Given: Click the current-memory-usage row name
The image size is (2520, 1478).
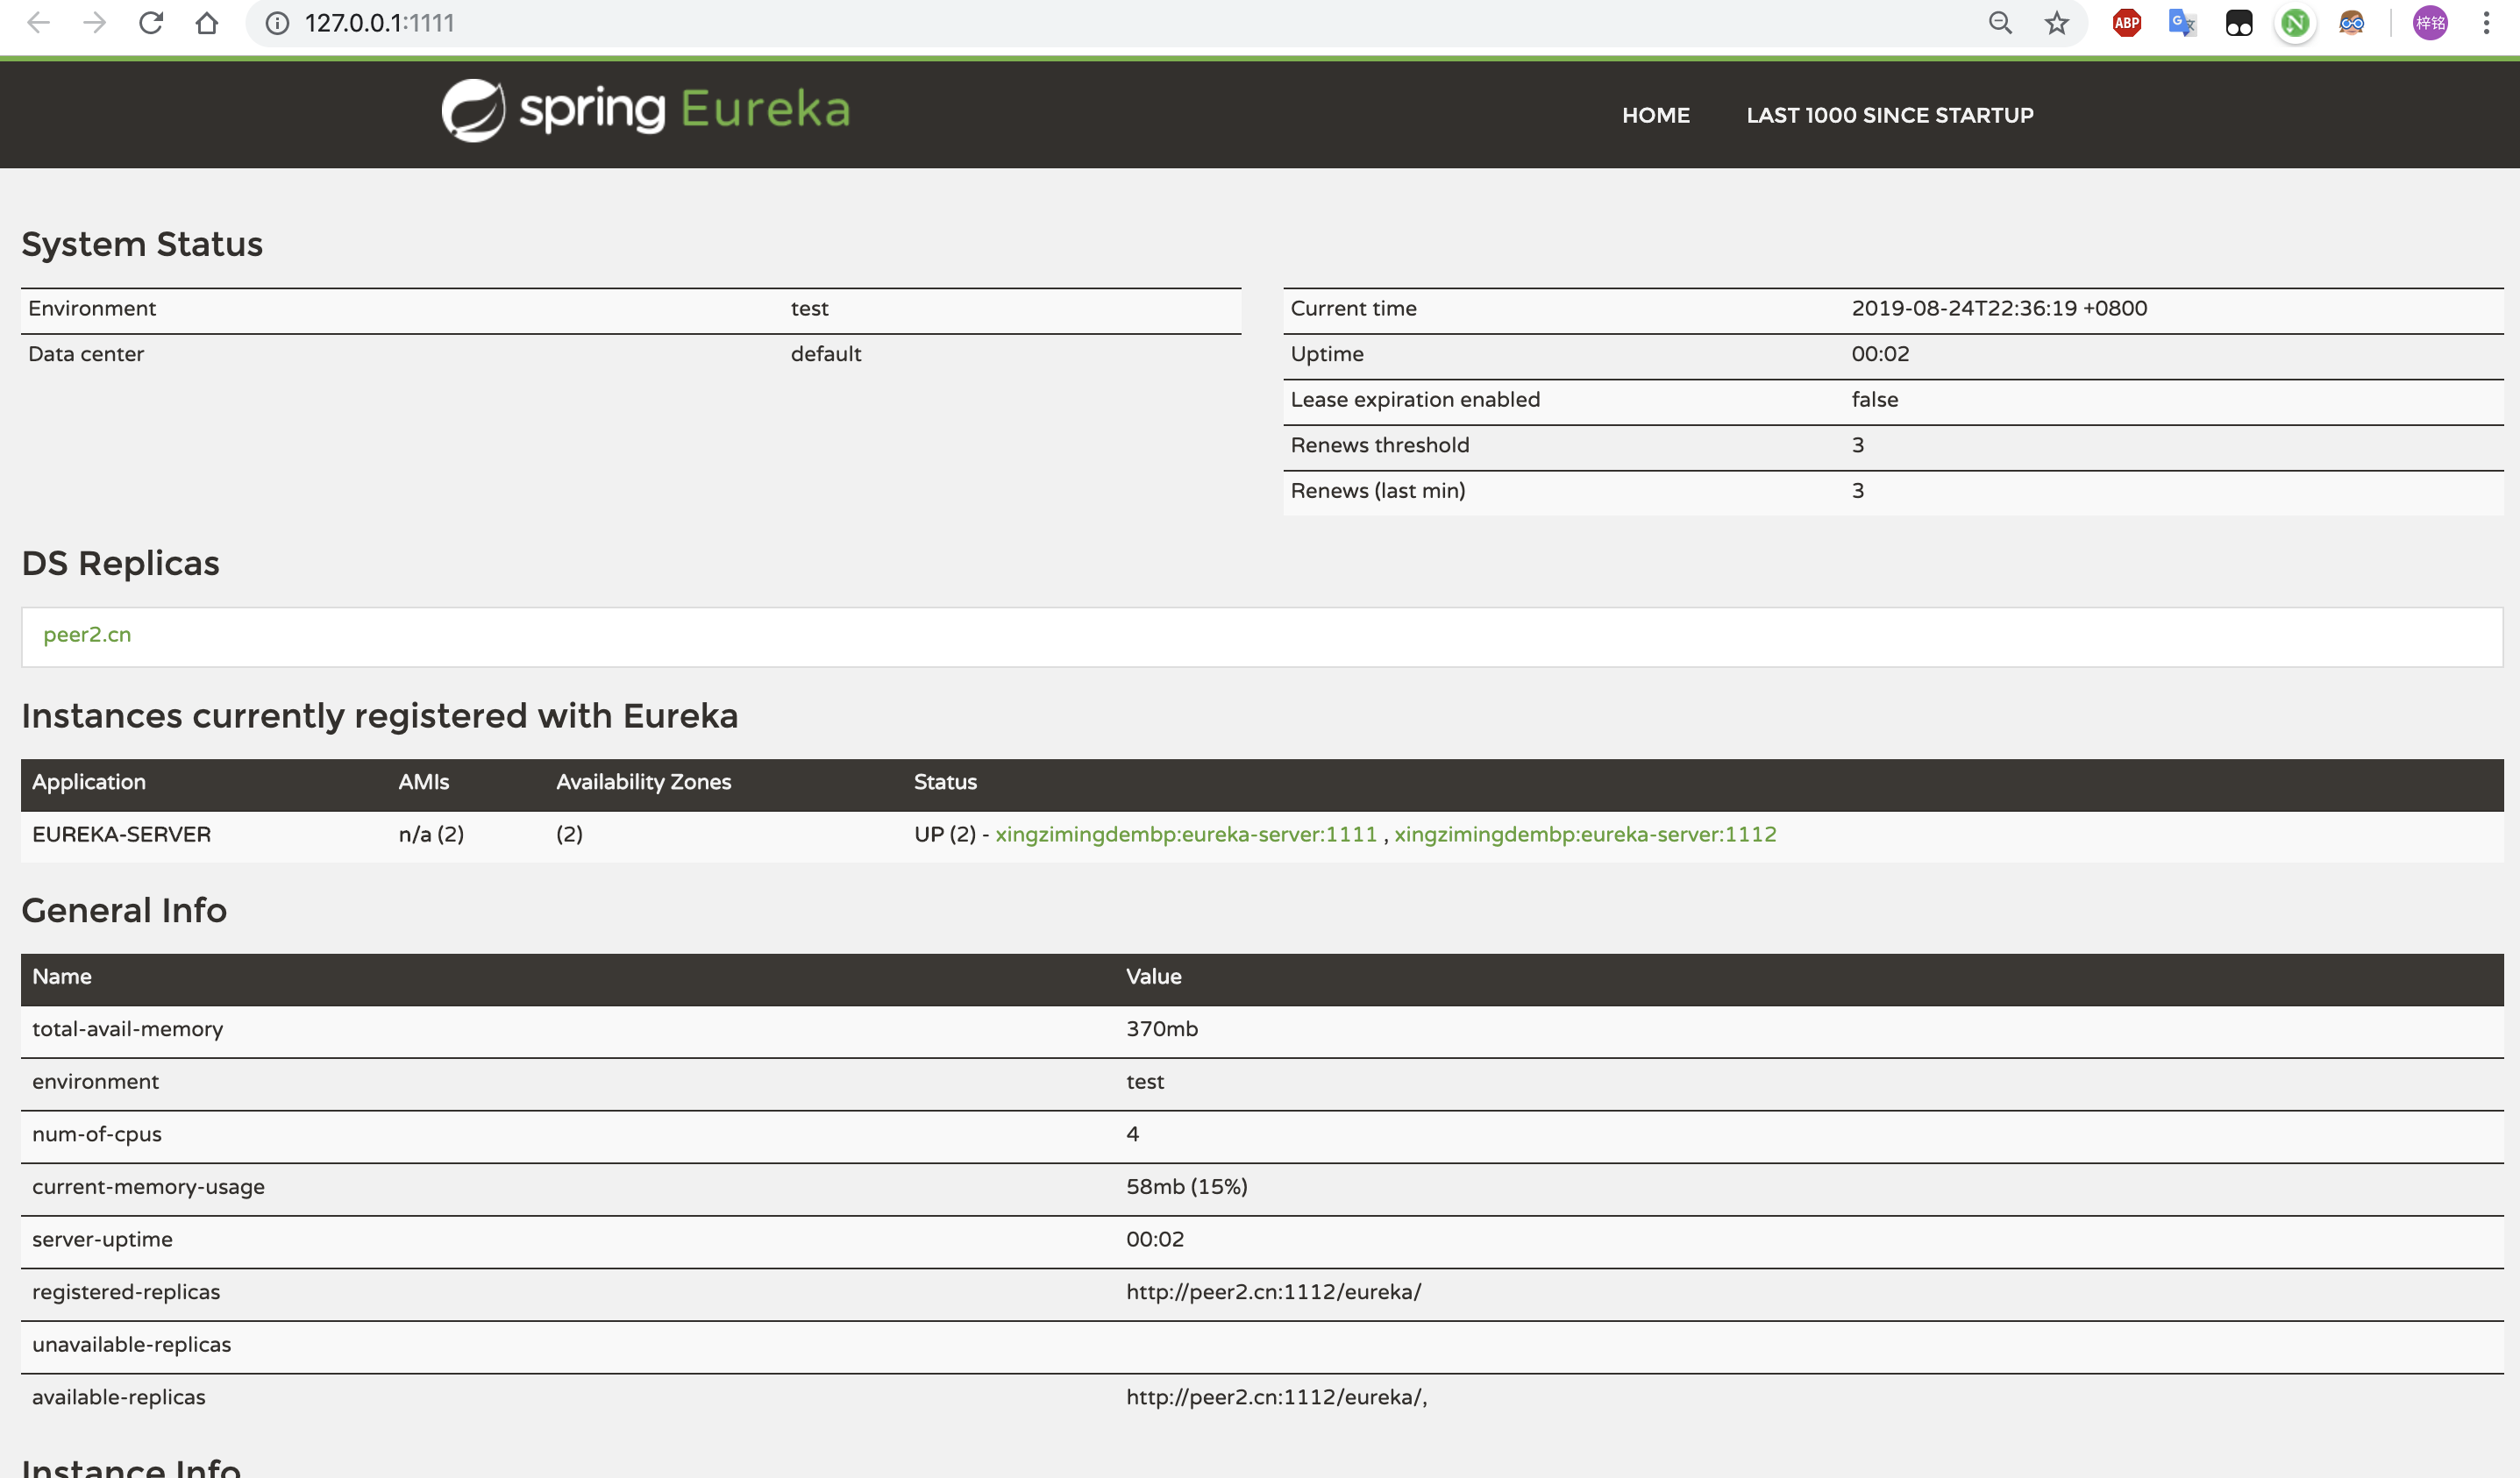Looking at the screenshot, I should pos(148,1187).
